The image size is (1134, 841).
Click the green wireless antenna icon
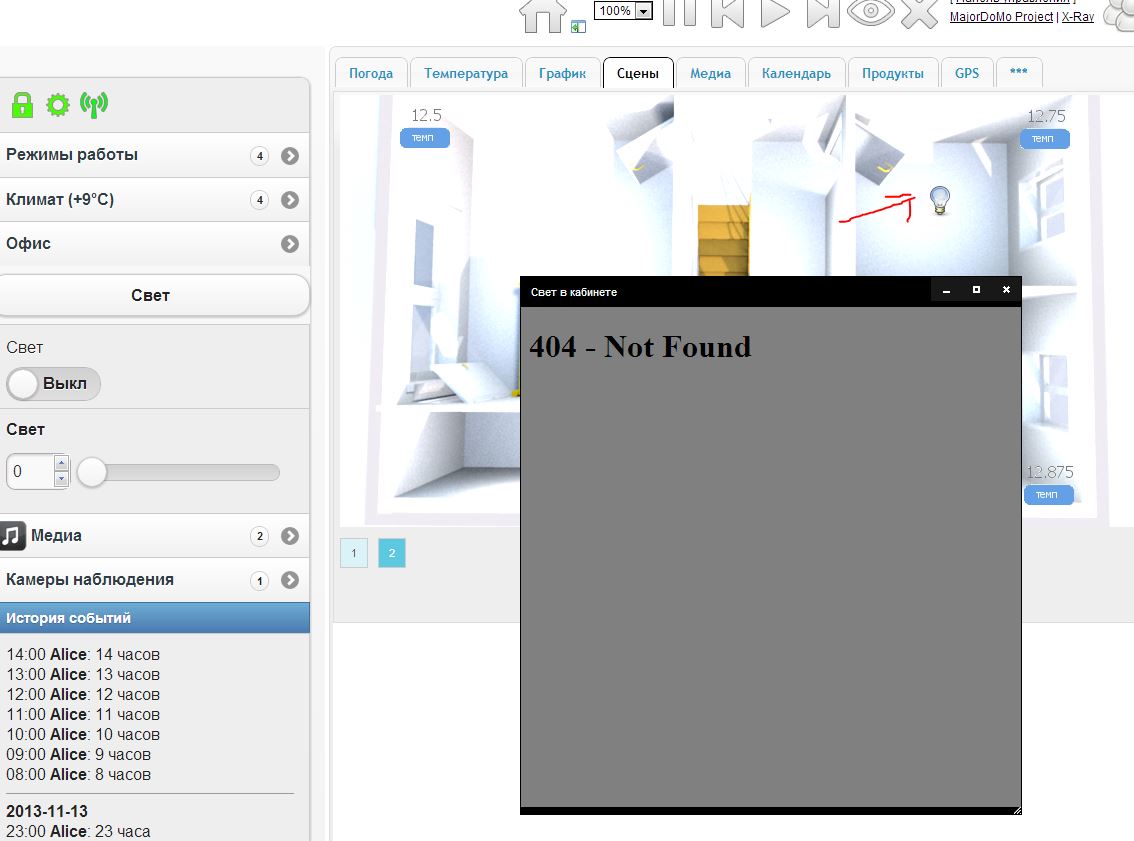pos(94,104)
